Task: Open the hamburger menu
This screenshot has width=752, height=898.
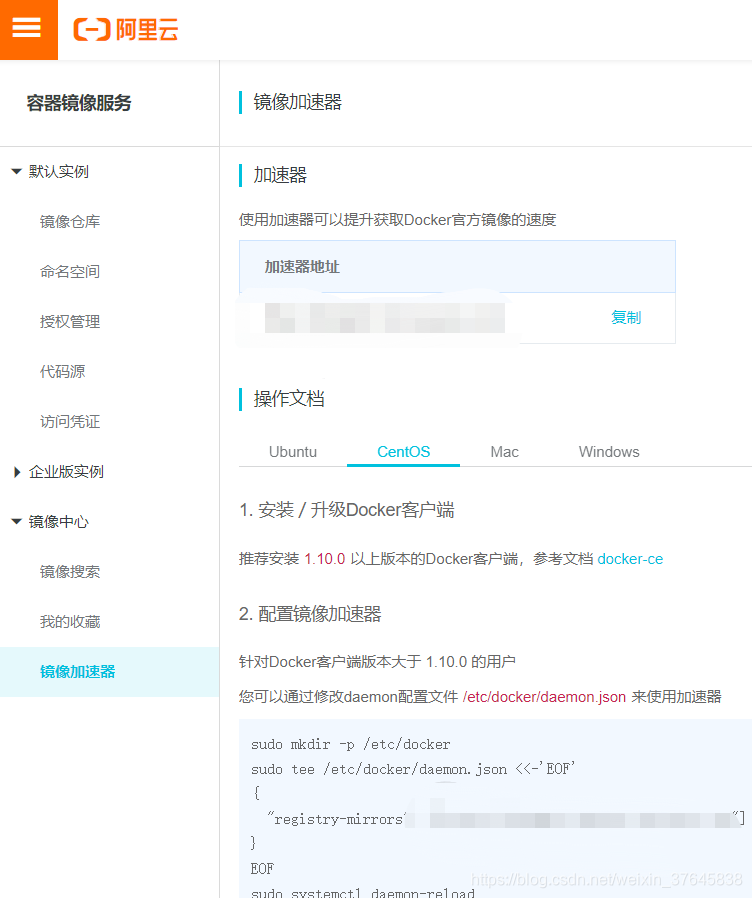Action: 27,29
